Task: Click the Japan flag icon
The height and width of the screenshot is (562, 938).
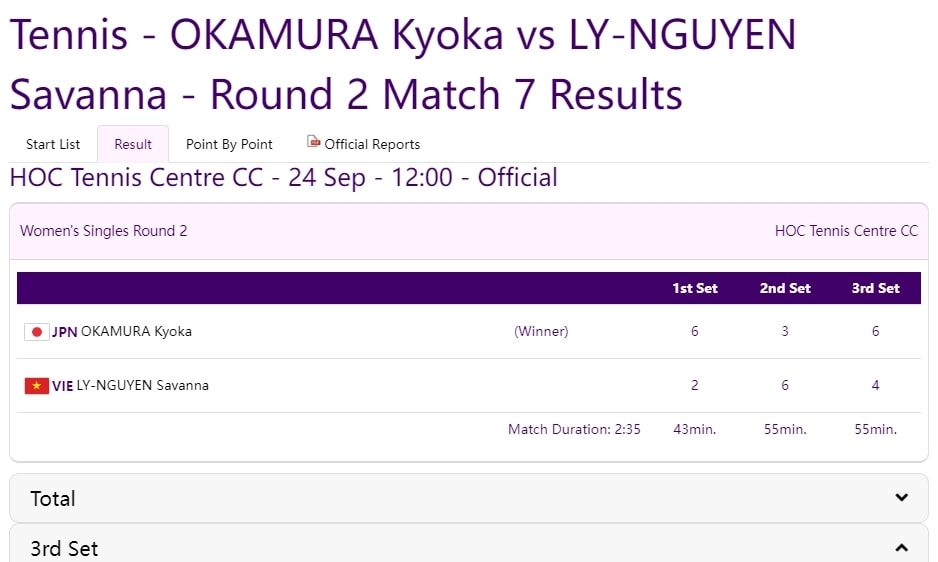Action: (x=36, y=332)
